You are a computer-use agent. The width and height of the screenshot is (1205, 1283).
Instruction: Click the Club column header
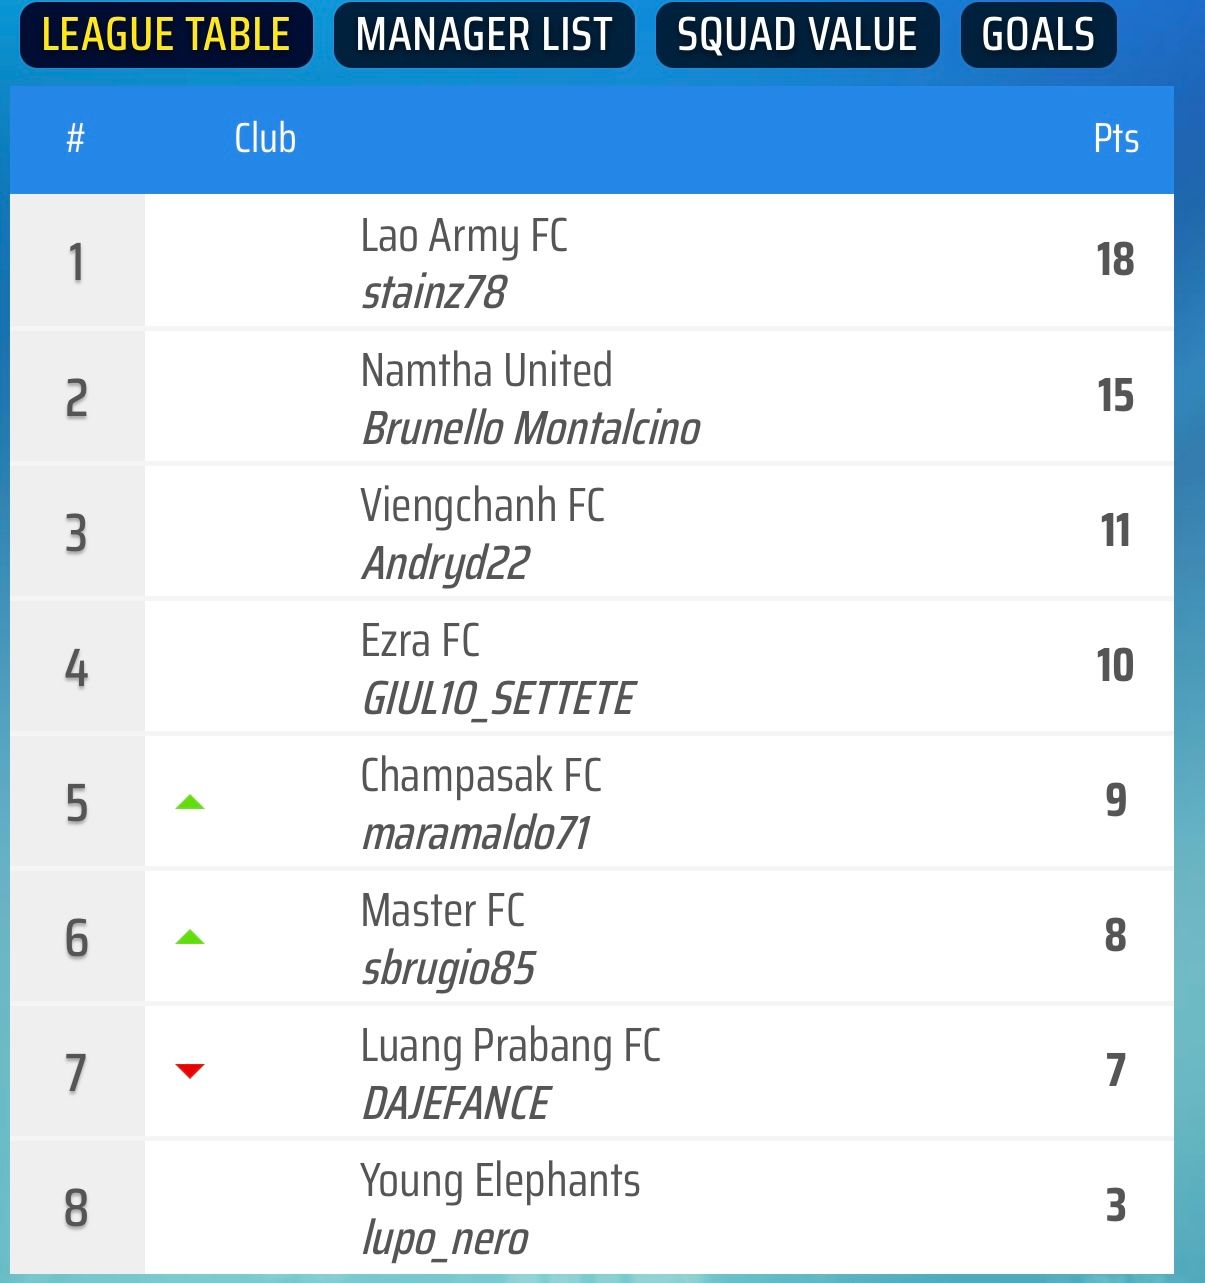coord(265,138)
